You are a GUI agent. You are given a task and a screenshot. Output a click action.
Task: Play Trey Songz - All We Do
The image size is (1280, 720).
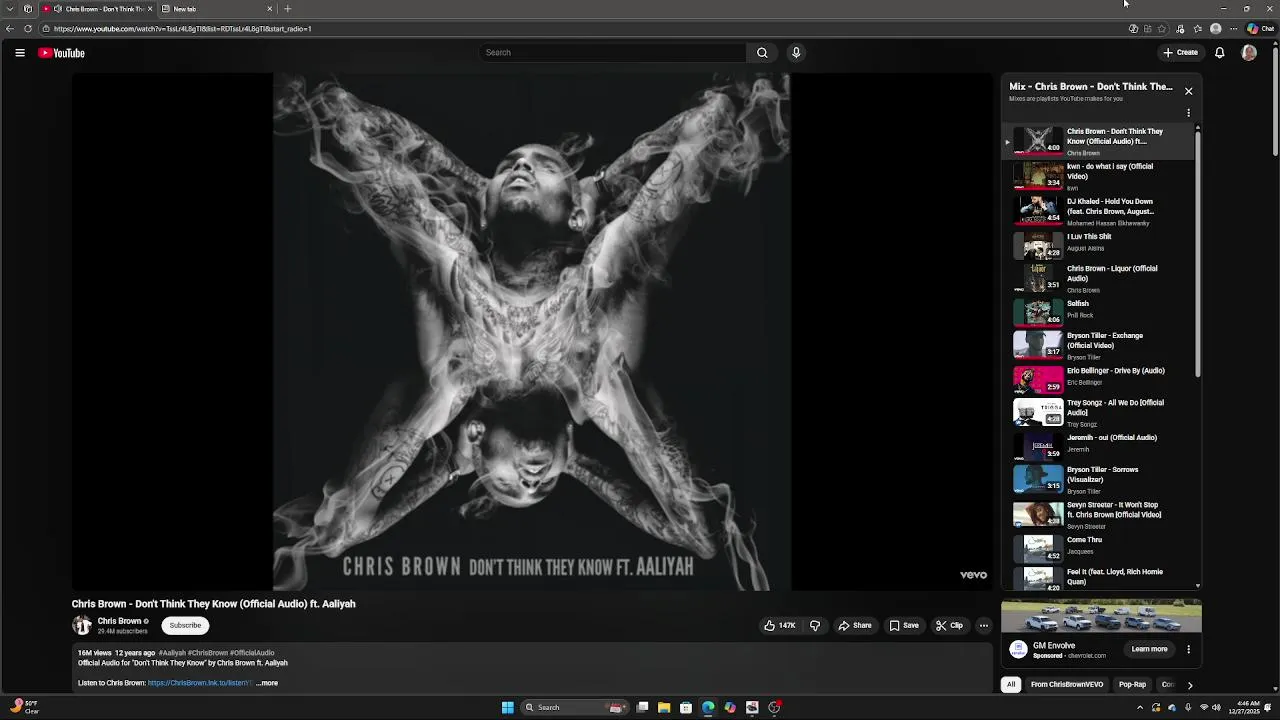(x=1098, y=412)
